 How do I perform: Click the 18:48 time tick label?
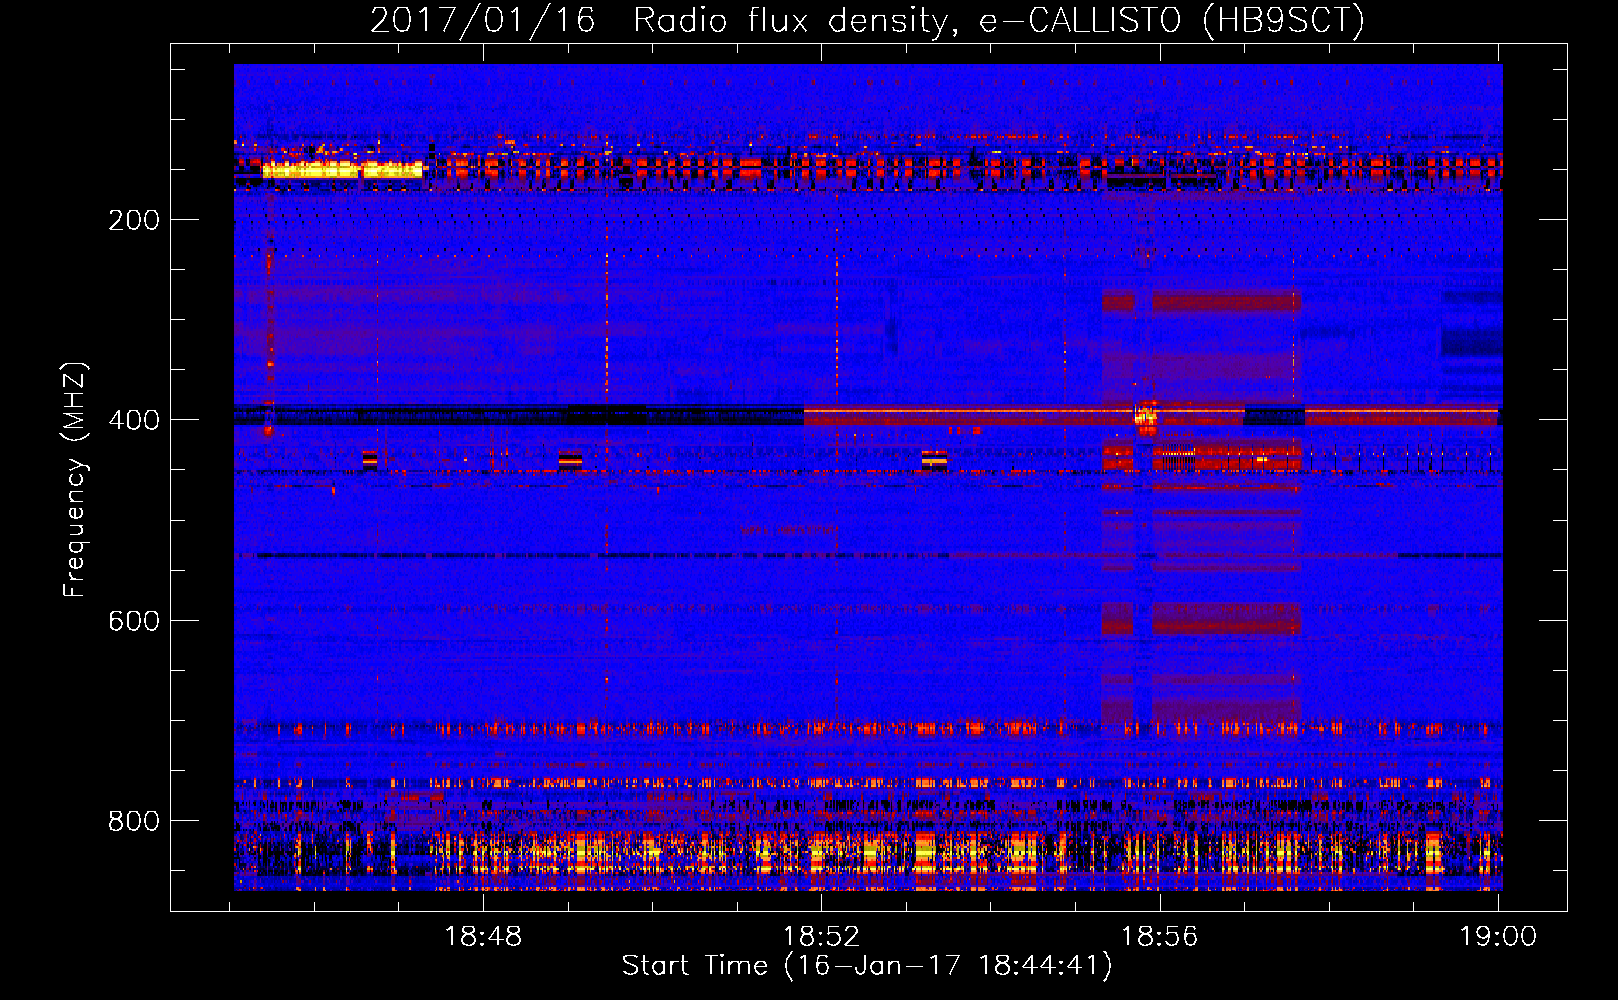(483, 936)
